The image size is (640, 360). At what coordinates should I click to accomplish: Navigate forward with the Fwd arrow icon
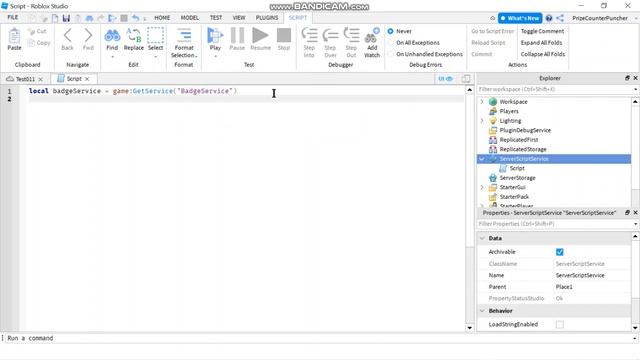(x=88, y=36)
